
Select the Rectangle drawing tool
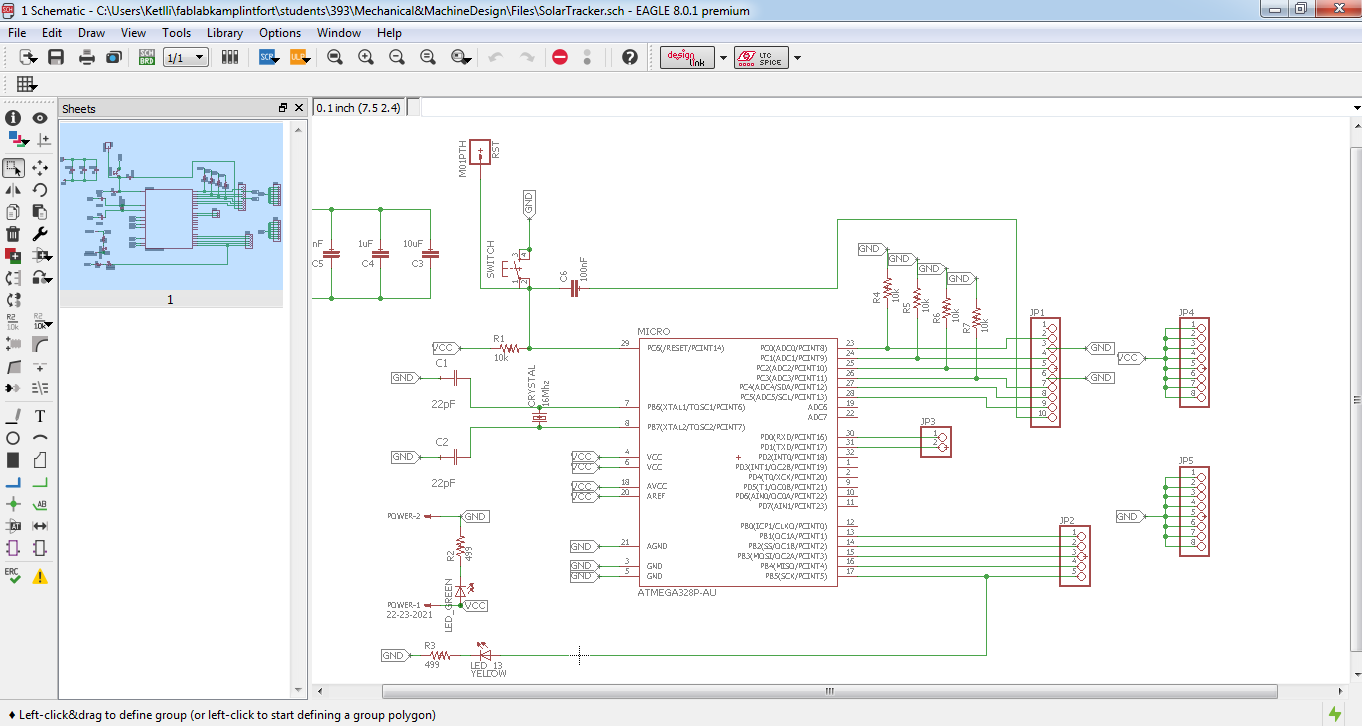point(13,460)
